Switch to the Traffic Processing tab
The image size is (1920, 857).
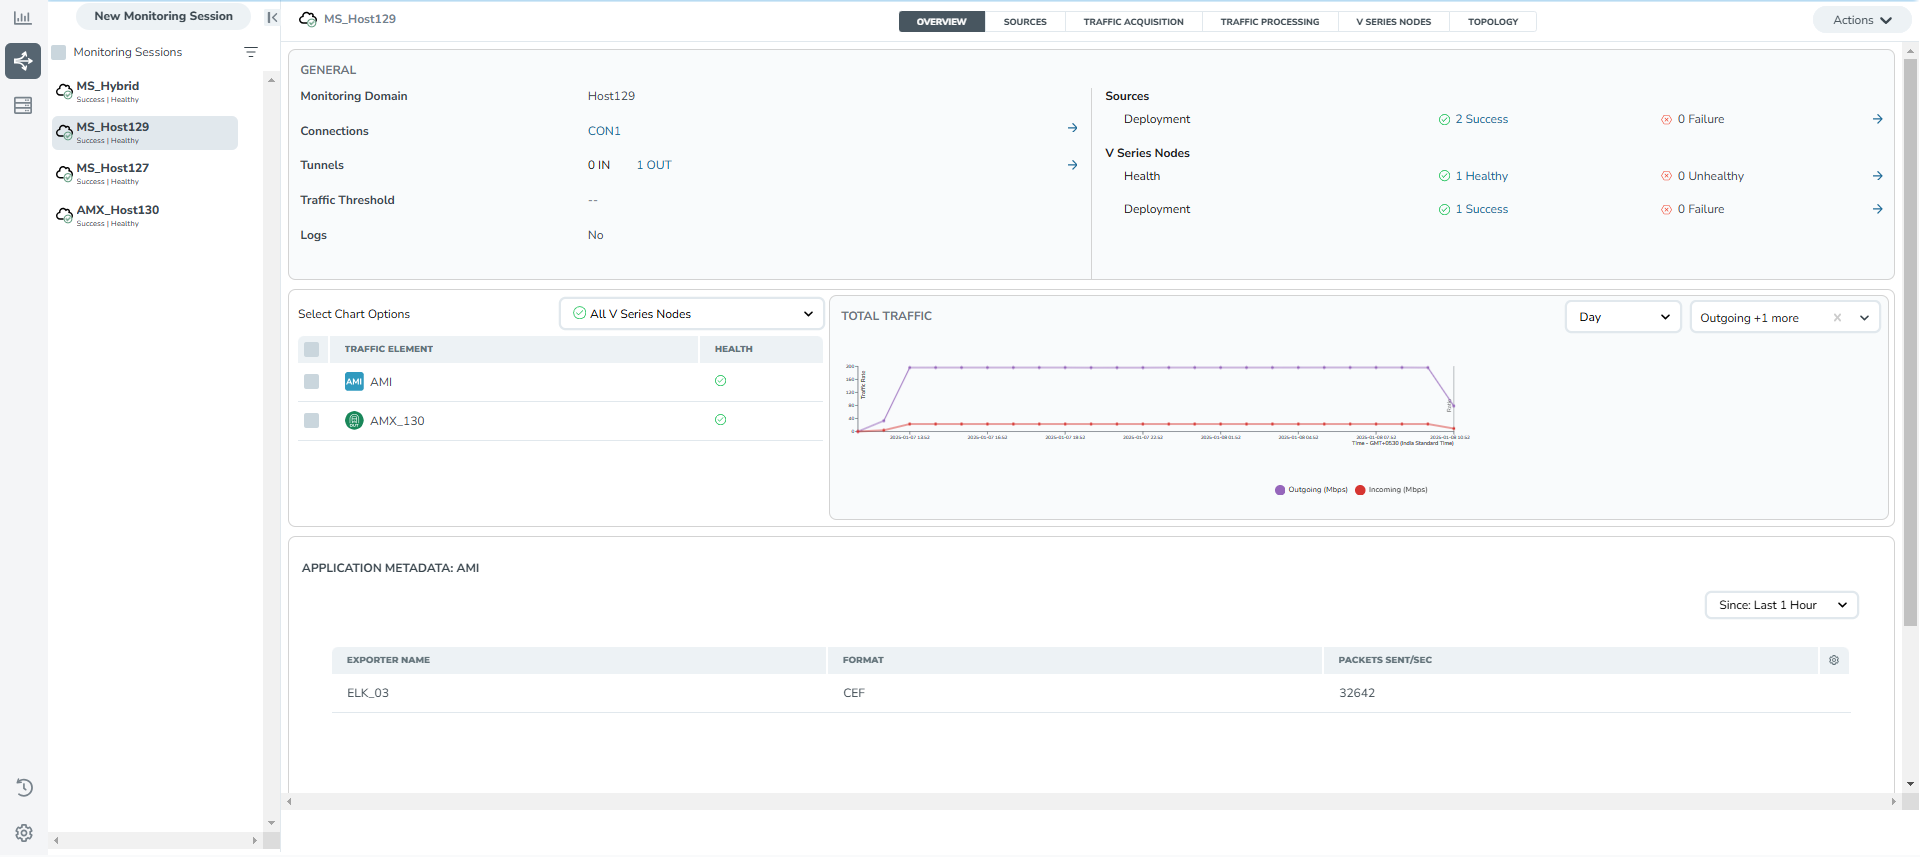1269,21
